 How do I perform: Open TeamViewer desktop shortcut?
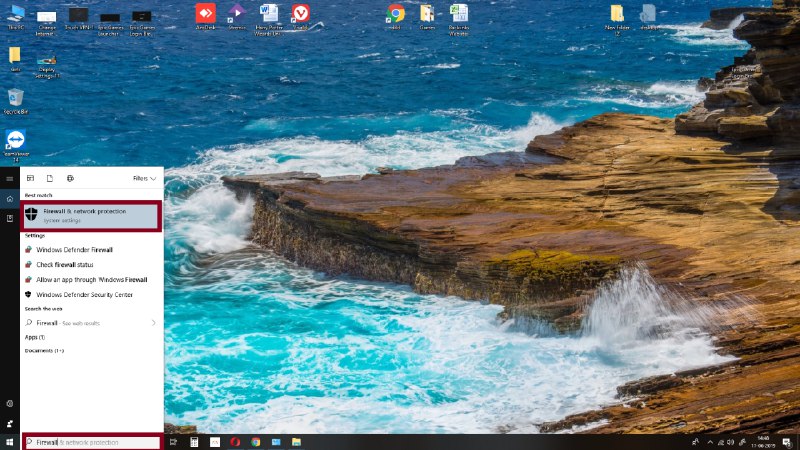(x=15, y=141)
